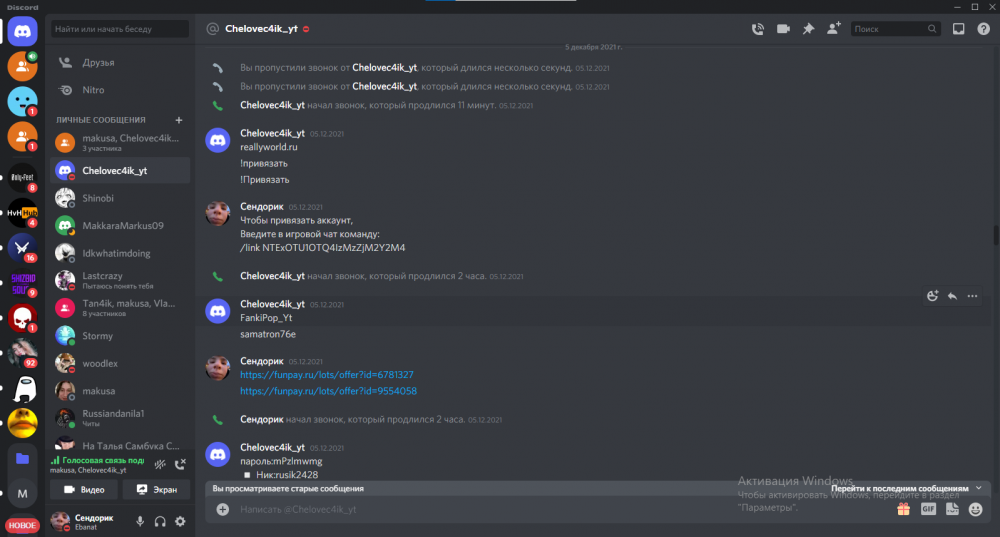Image resolution: width=1000 pixels, height=537 pixels.
Task: Open user settings gear
Action: click(x=180, y=522)
